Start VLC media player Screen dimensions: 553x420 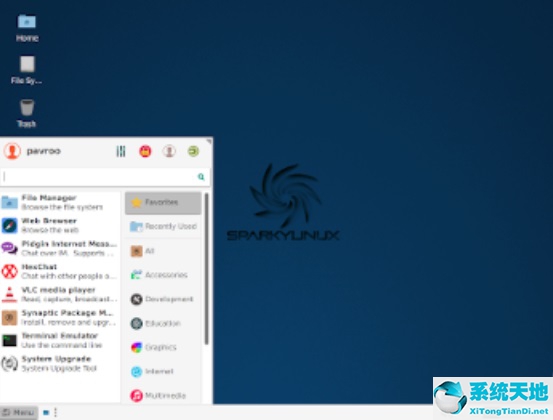(x=59, y=294)
